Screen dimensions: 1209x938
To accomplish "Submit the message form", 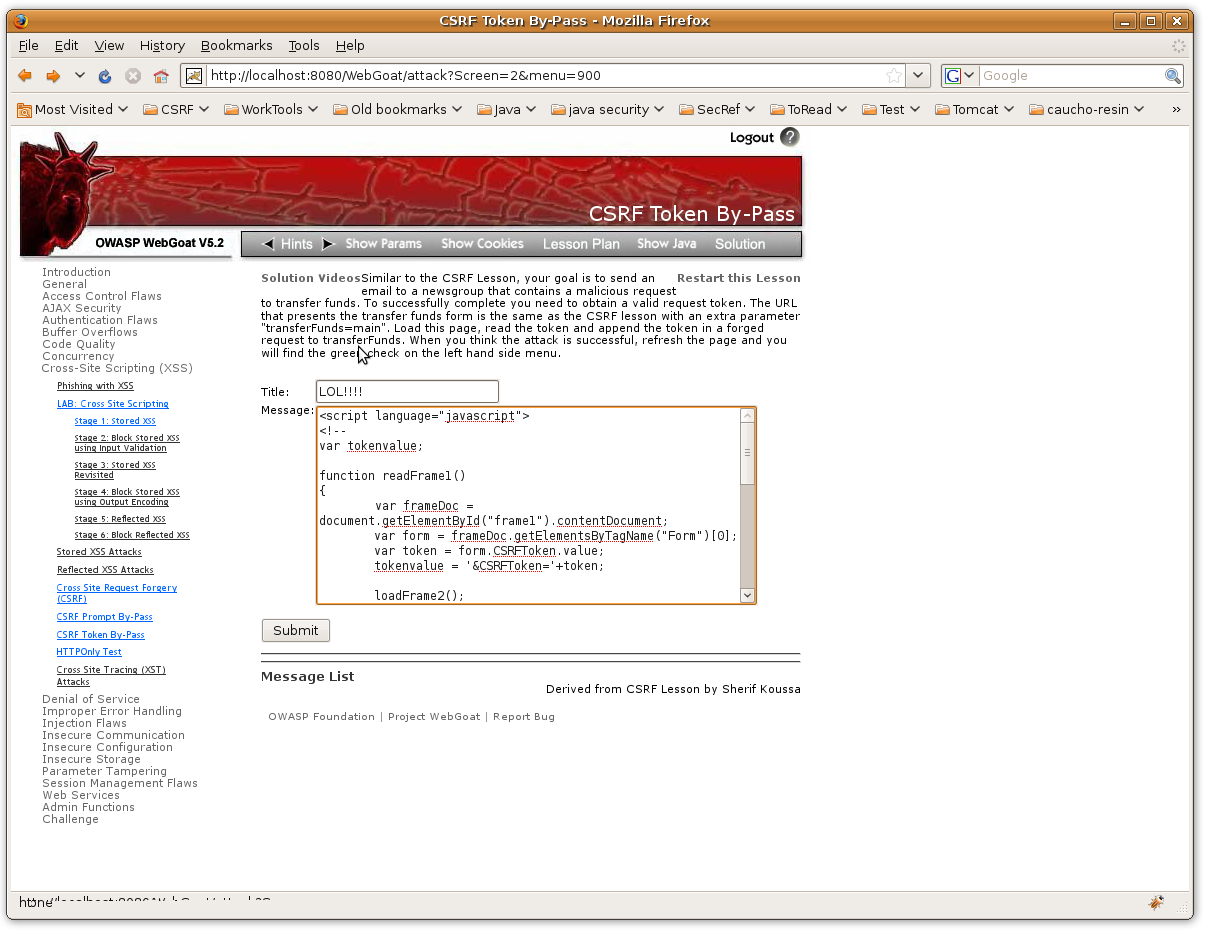I will (x=295, y=630).
